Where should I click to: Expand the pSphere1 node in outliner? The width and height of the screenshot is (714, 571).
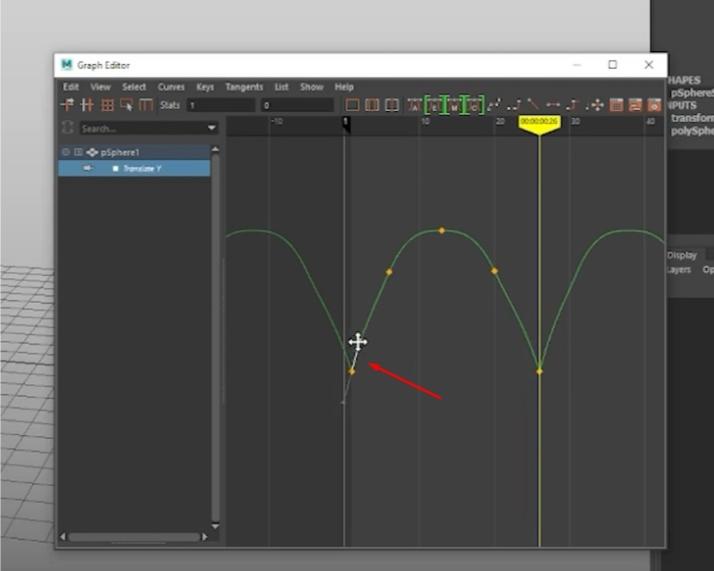[78, 152]
